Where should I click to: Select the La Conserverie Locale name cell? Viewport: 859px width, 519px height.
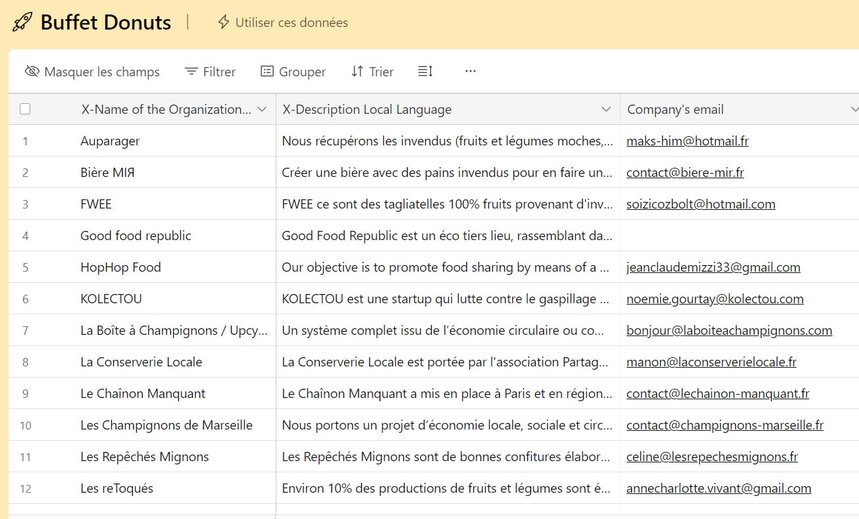coord(142,362)
